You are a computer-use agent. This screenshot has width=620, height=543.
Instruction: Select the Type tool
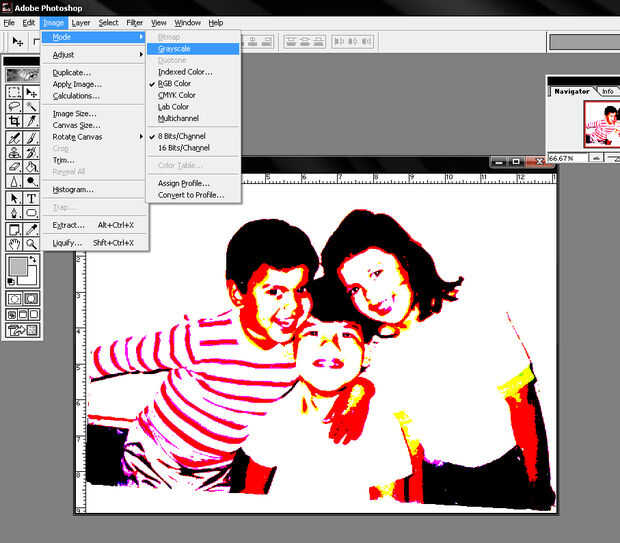tap(31, 198)
